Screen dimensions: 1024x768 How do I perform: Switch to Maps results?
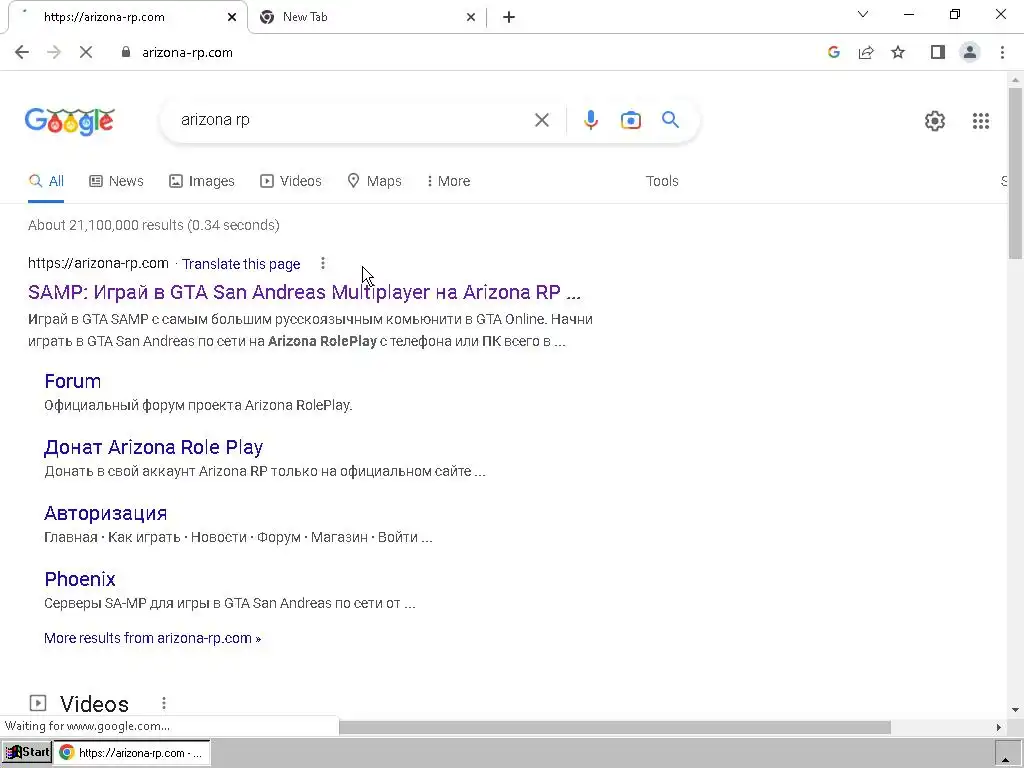374,181
